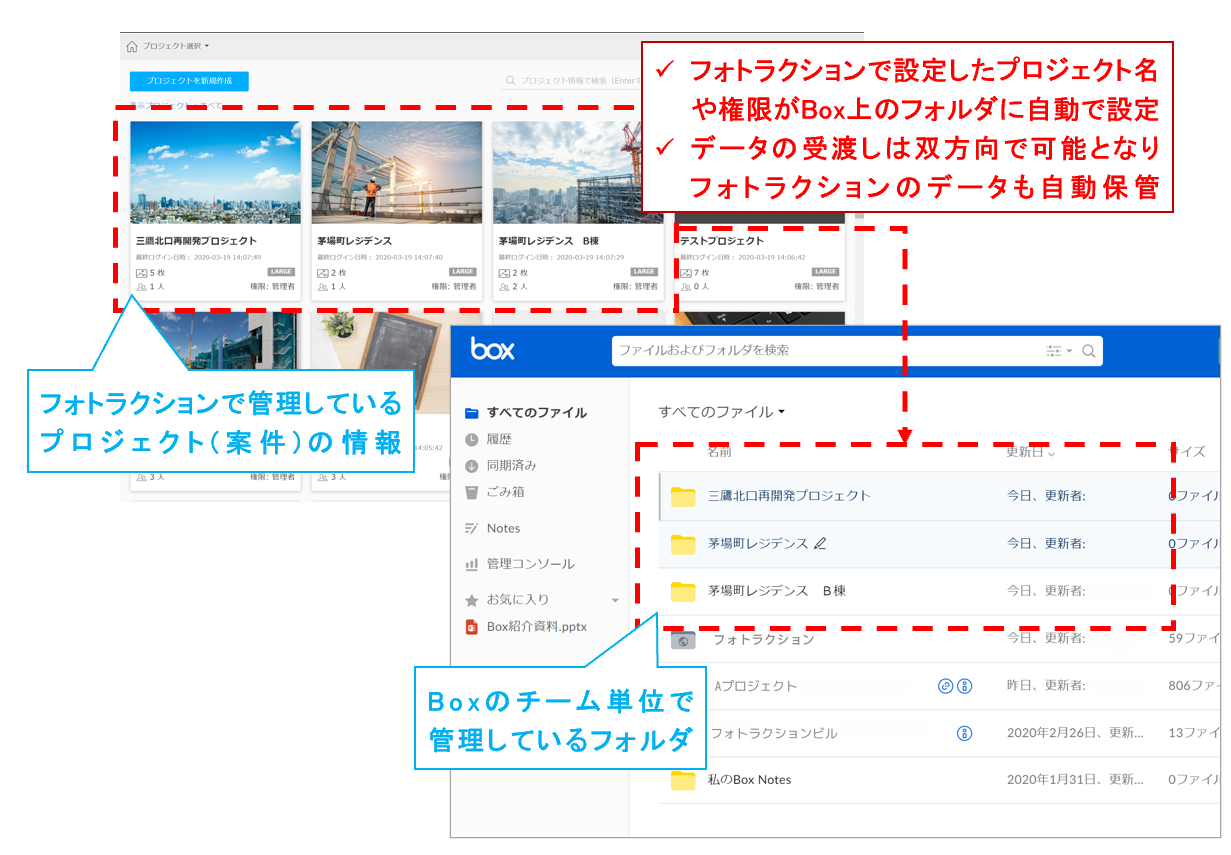Viewport: 1231px width, 855px height.
Task: Click the 806ファイル size of Aプロジェクト row
Action: click(1194, 686)
